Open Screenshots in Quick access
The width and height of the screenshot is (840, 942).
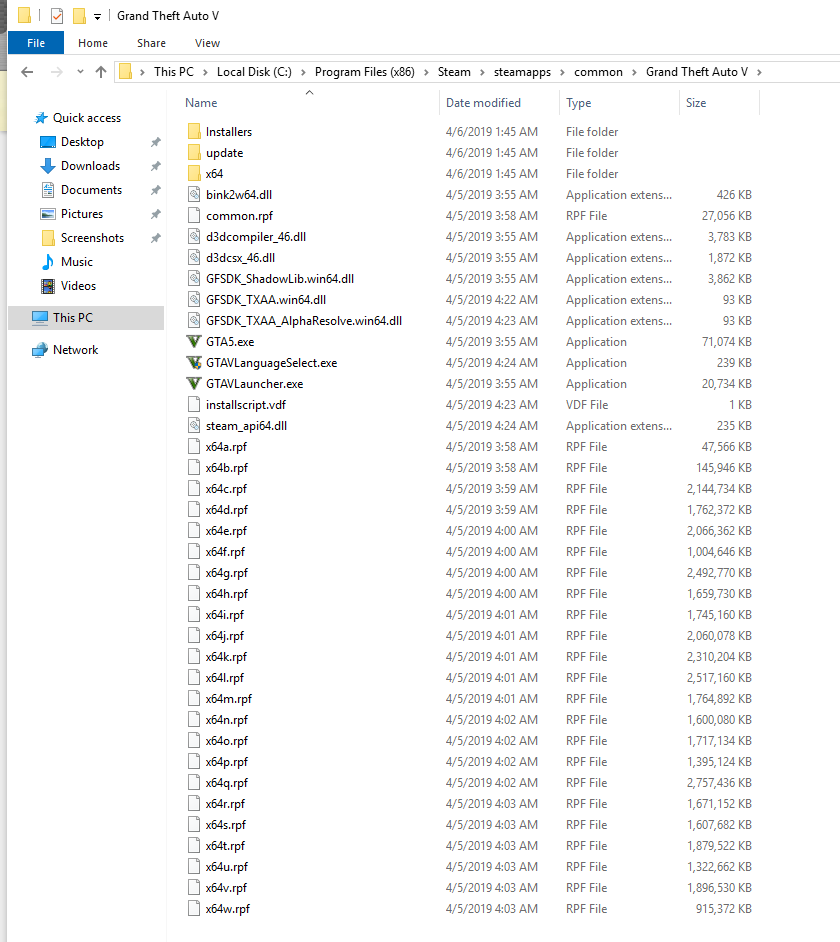(92, 238)
